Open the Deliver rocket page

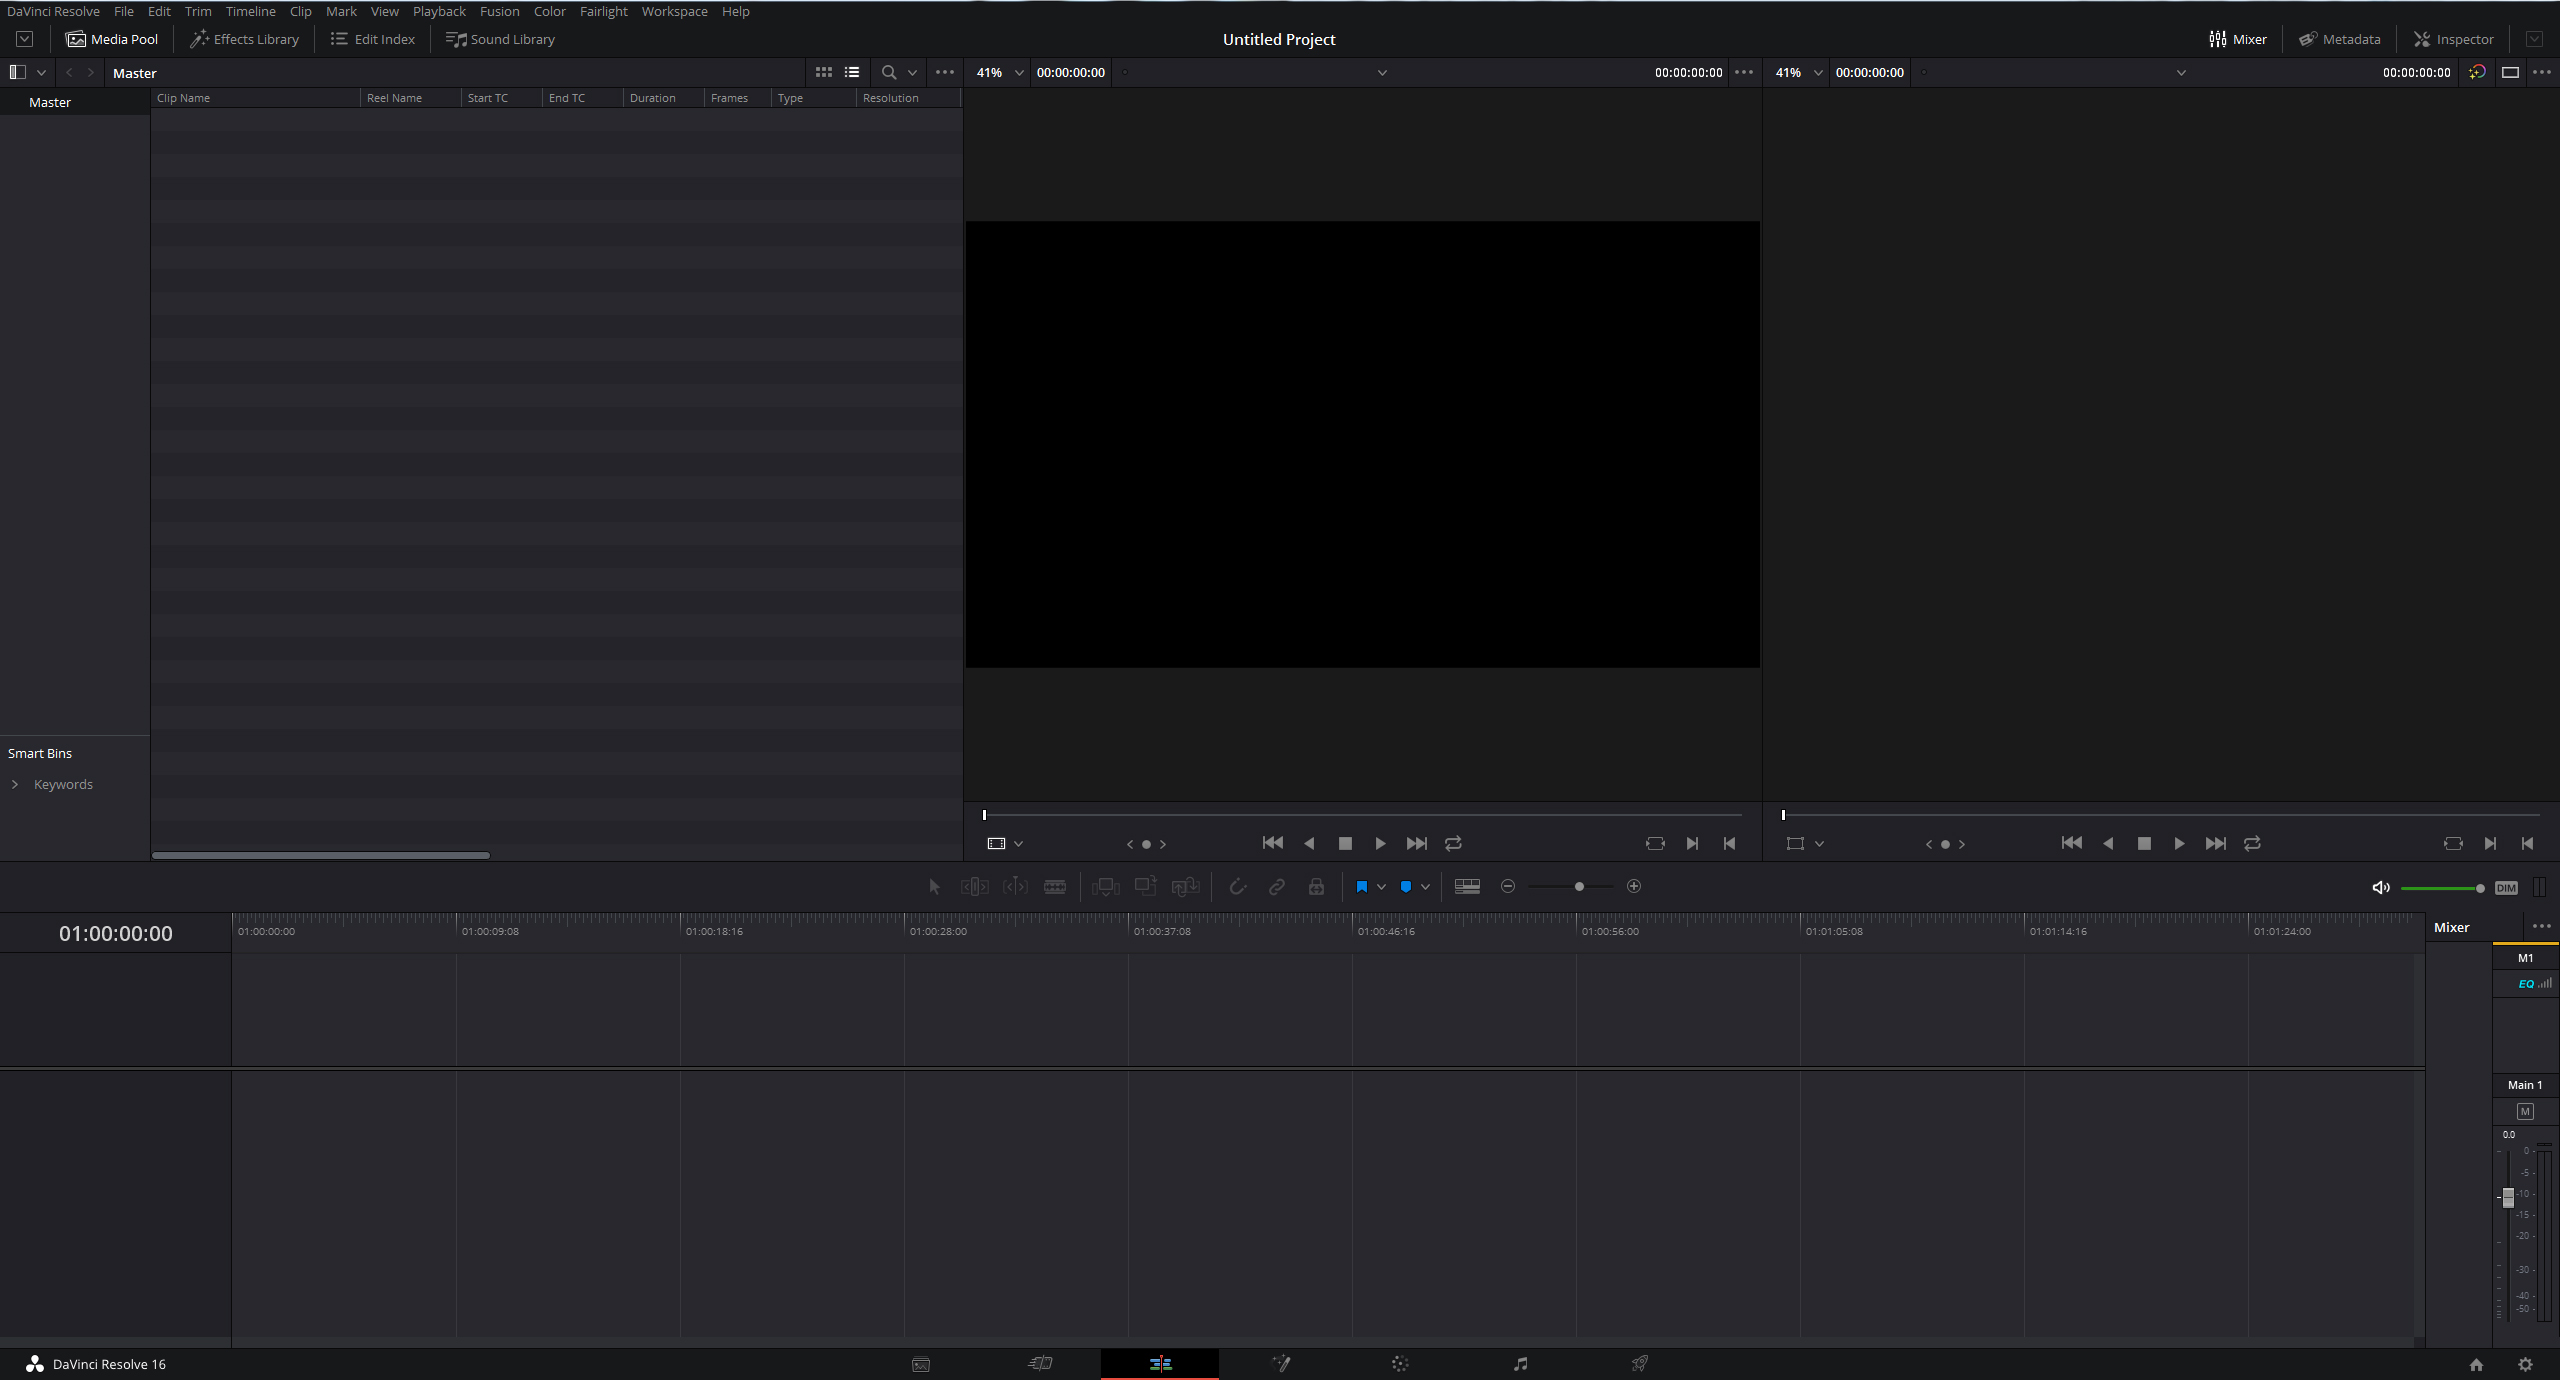tap(1640, 1364)
